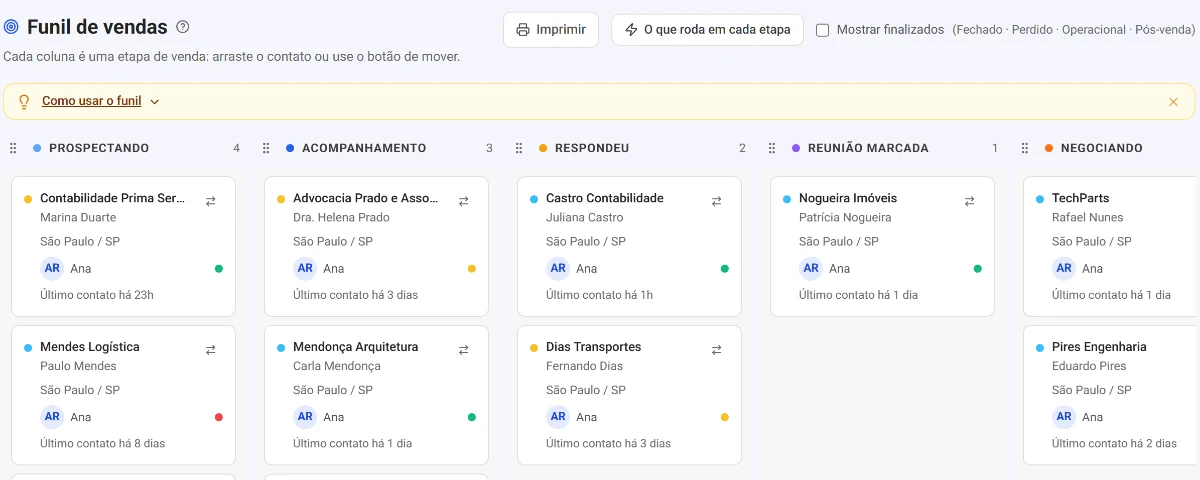This screenshot has width=1200, height=480.
Task: Click drag handle of NEGOCIANDO column
Action: (x=1025, y=148)
